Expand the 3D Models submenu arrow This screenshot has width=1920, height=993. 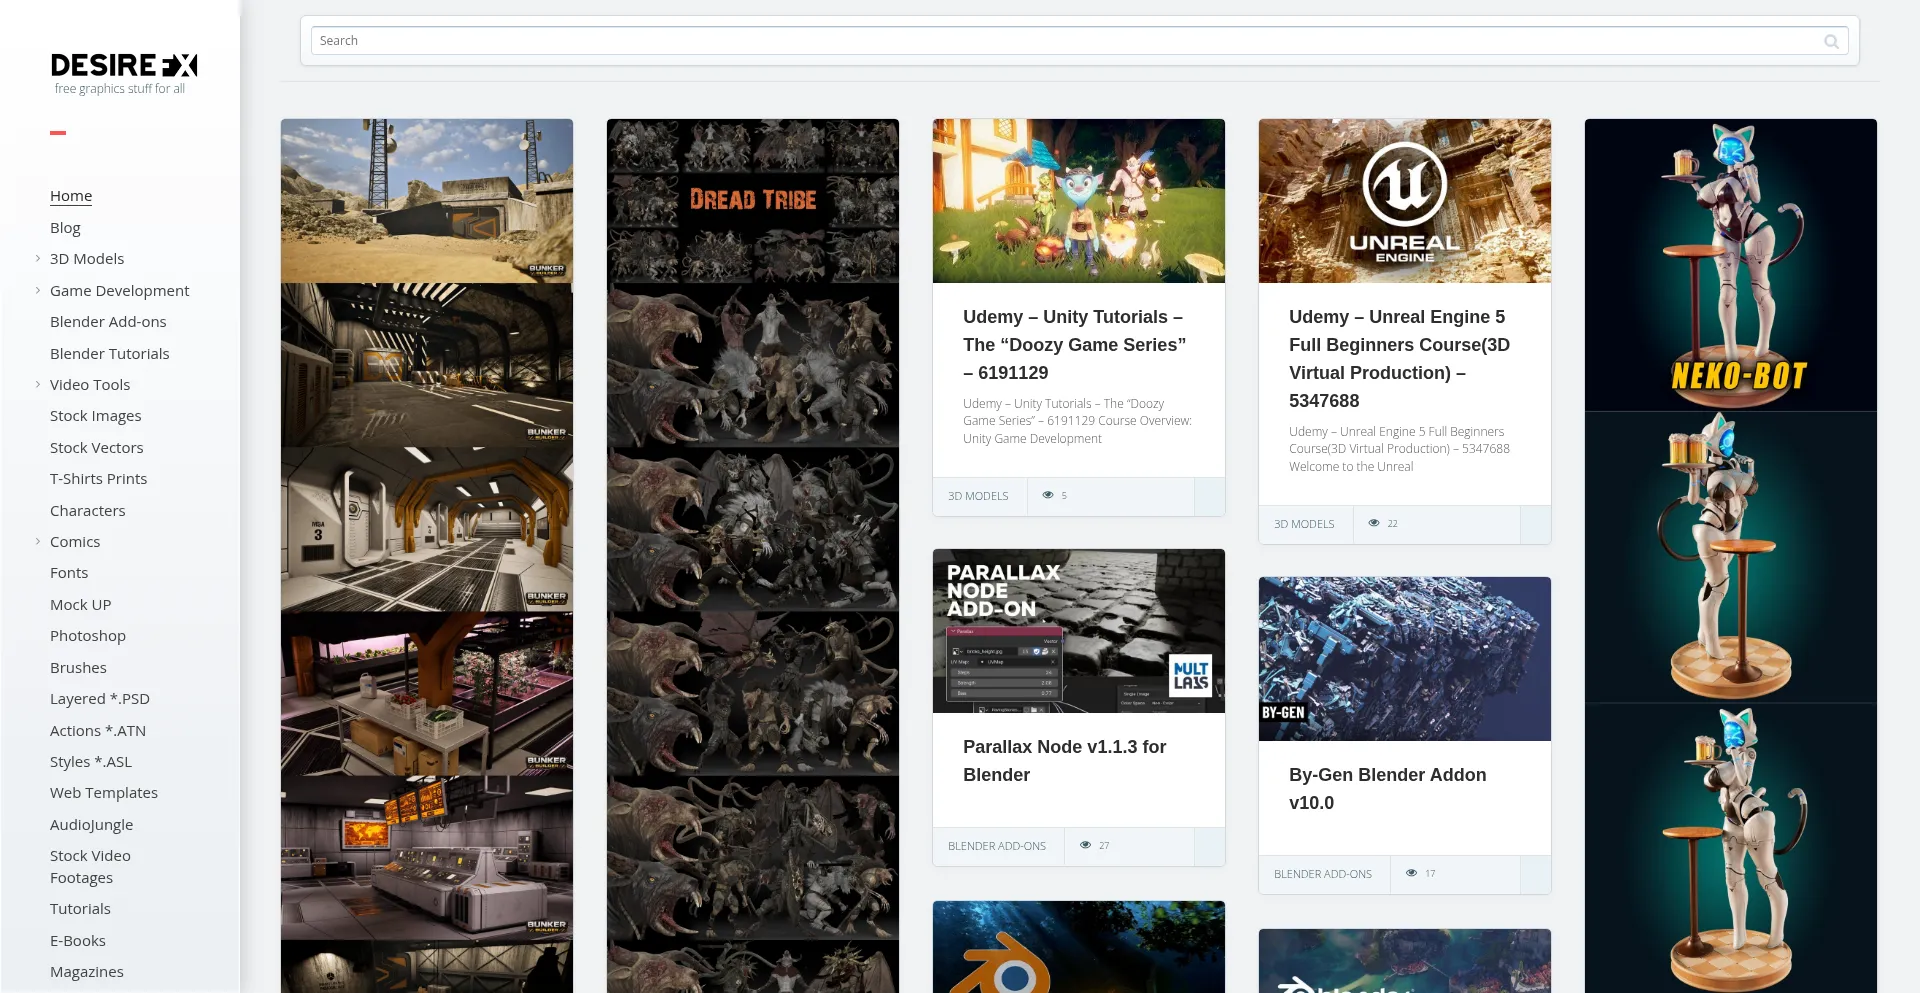38,258
